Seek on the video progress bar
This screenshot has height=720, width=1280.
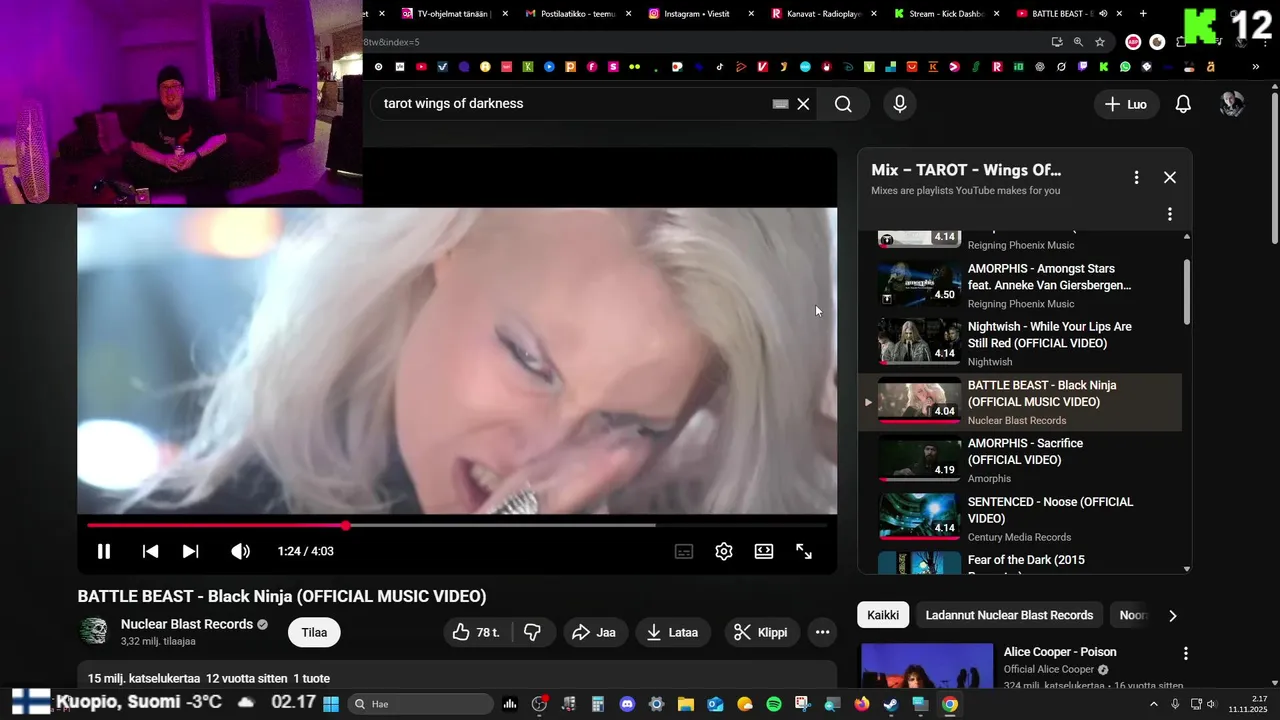[457, 525]
